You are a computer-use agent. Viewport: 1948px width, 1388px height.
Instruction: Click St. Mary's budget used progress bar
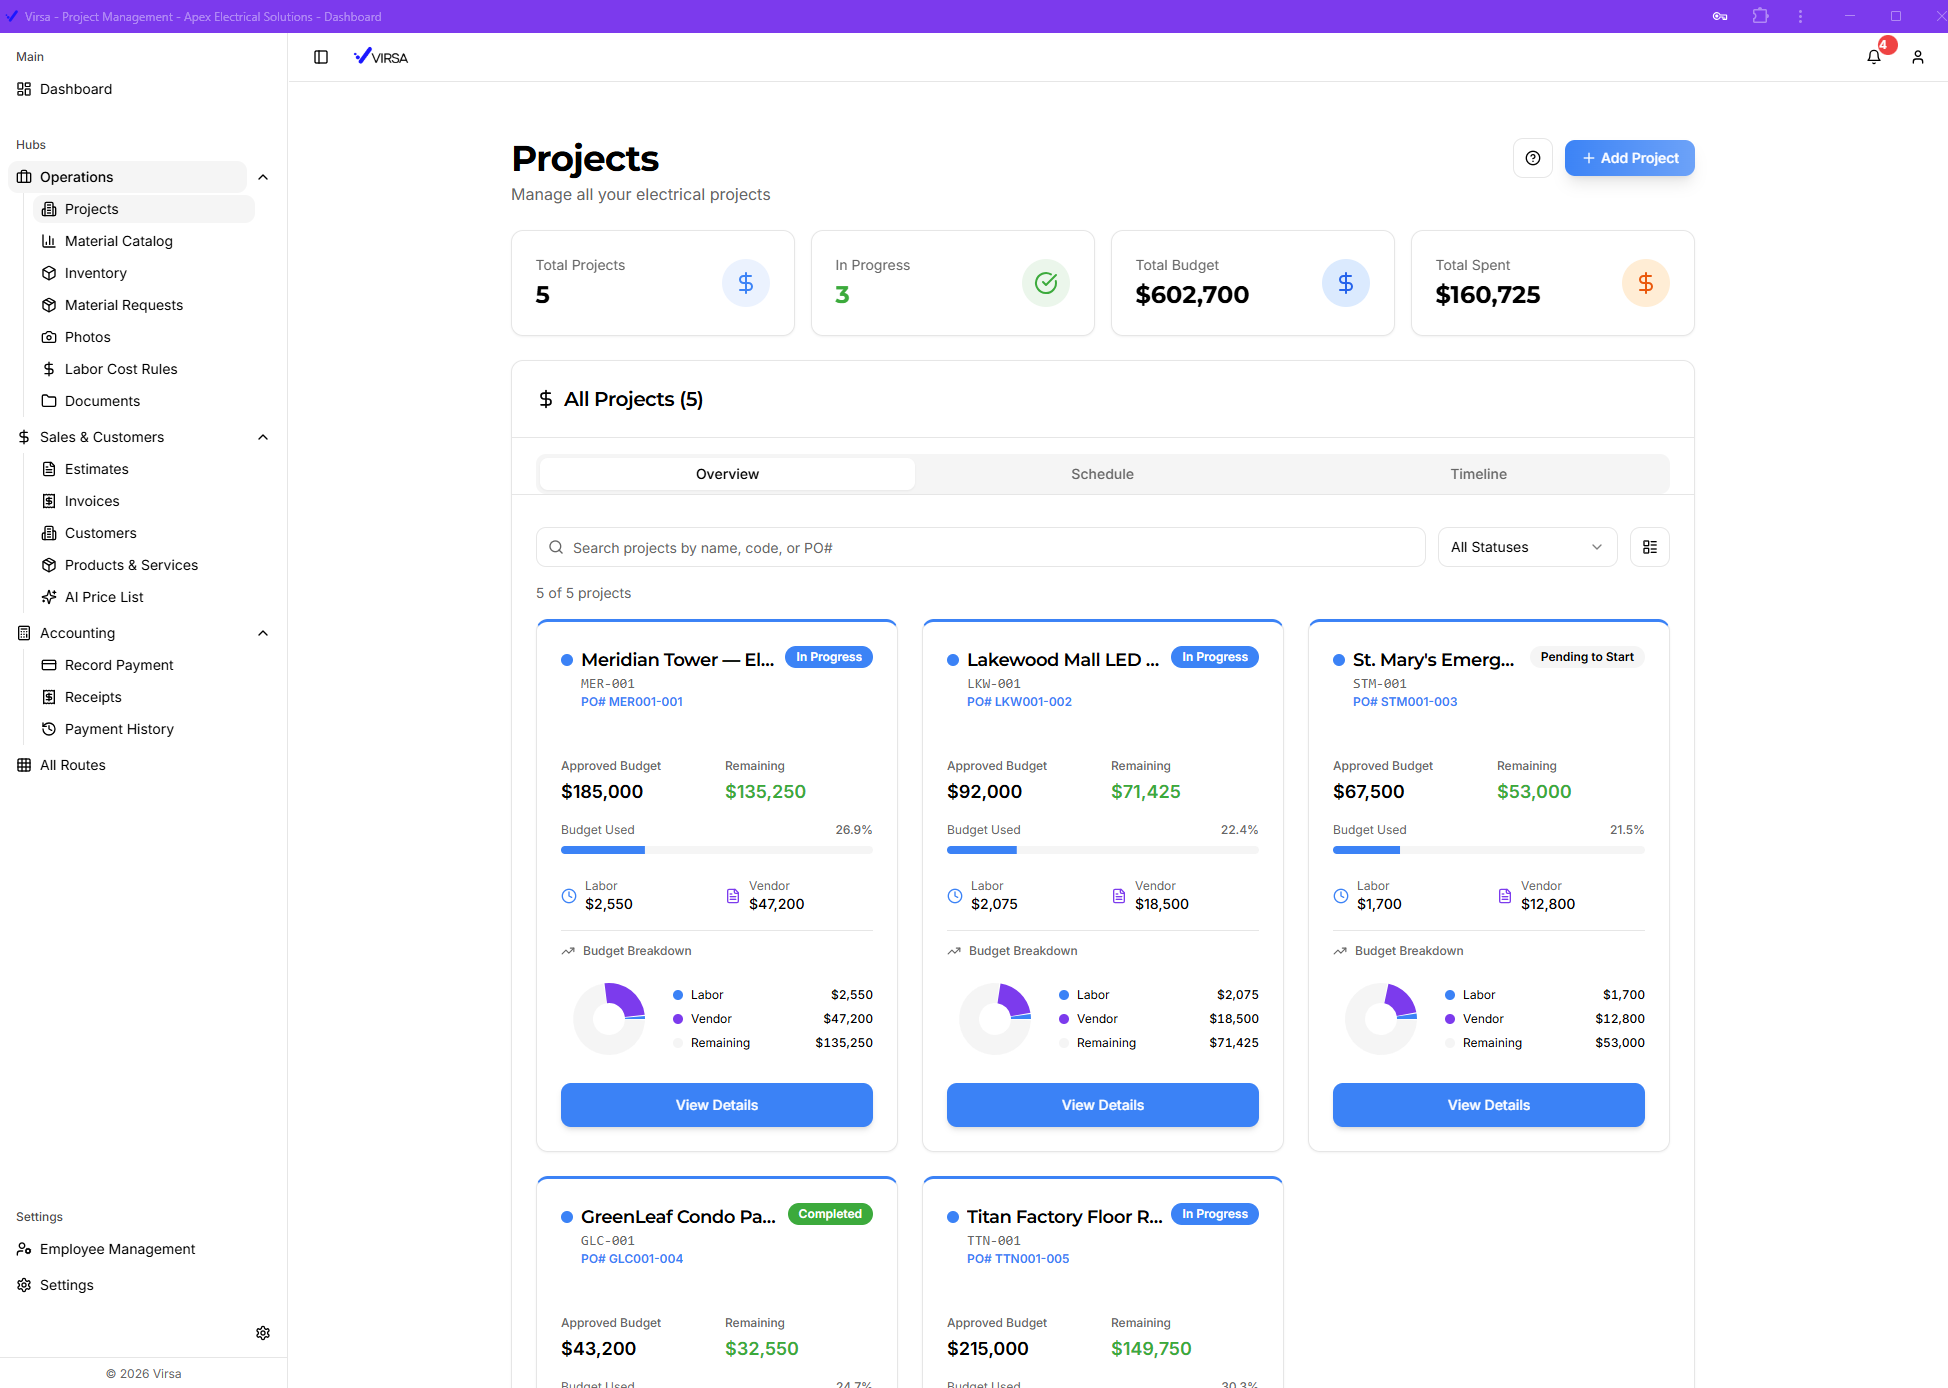[x=1488, y=850]
